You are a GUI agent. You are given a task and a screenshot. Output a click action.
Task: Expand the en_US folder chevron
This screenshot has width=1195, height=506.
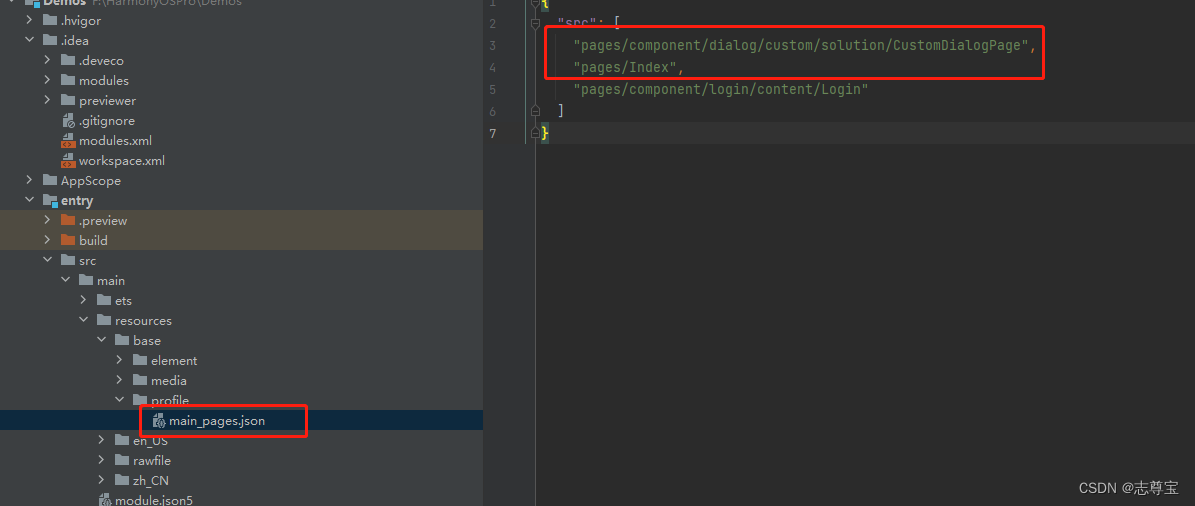pos(101,440)
